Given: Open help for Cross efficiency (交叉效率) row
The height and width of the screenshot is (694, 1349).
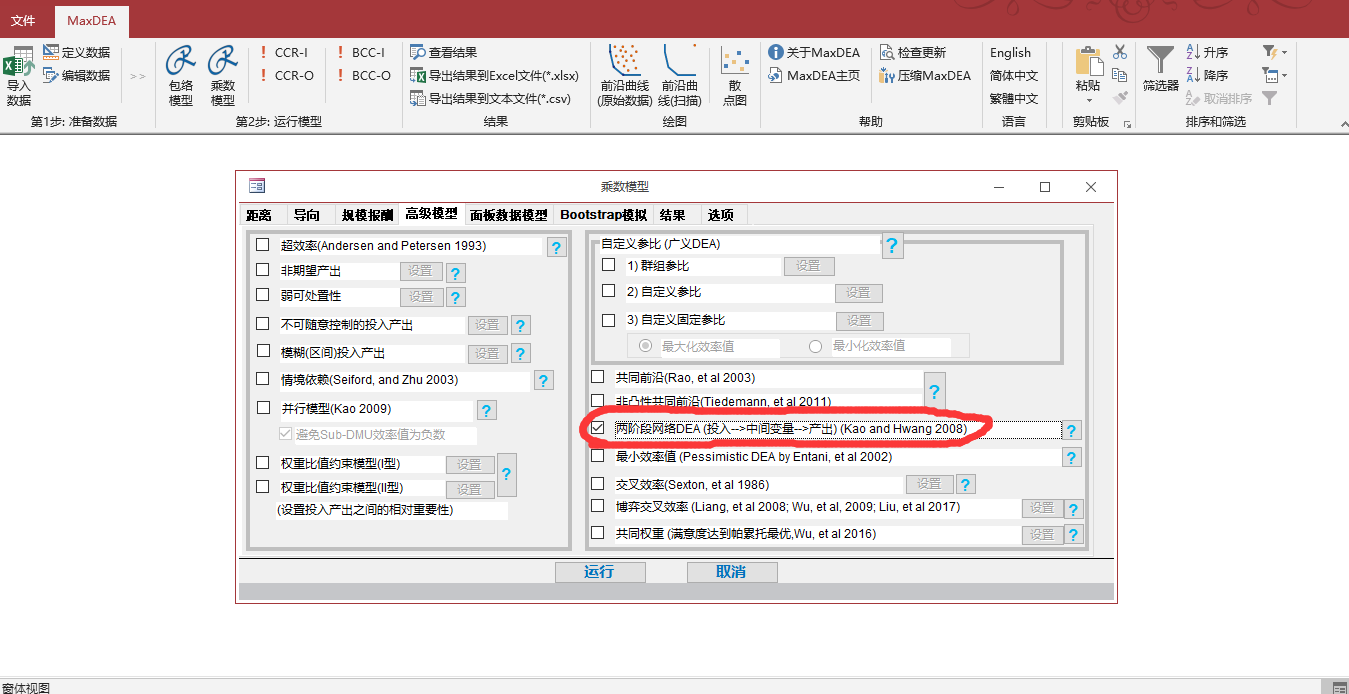Looking at the screenshot, I should [965, 485].
